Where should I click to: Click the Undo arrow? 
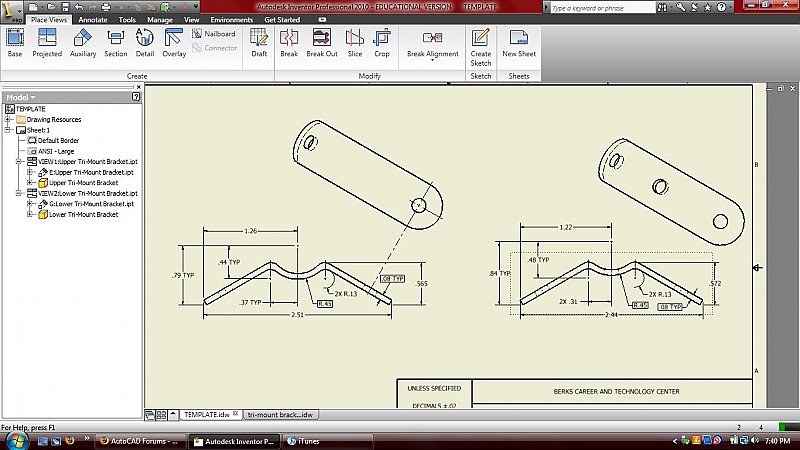(79, 7)
